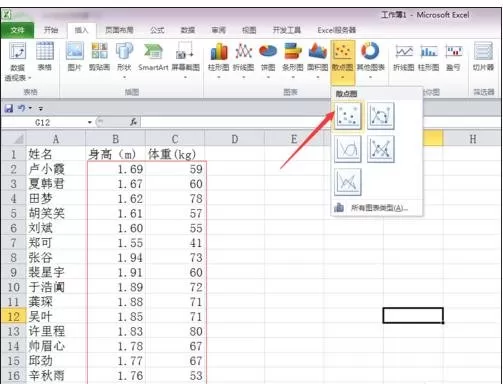Viewport: 503px width, 384px height.
Task: Choose scatter with smooth lines and markers
Action: 381,116
